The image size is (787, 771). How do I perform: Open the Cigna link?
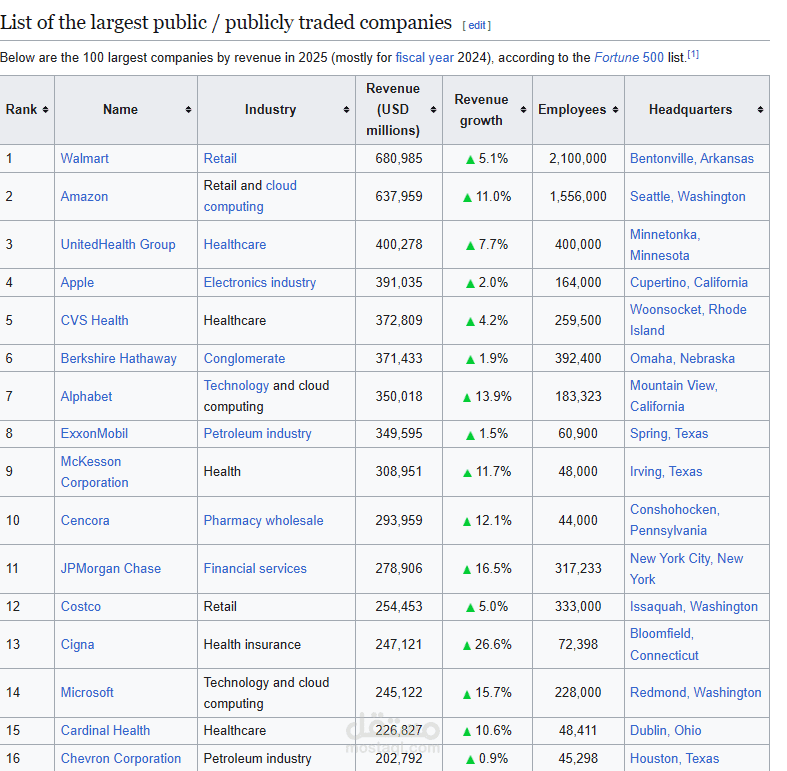(77, 645)
